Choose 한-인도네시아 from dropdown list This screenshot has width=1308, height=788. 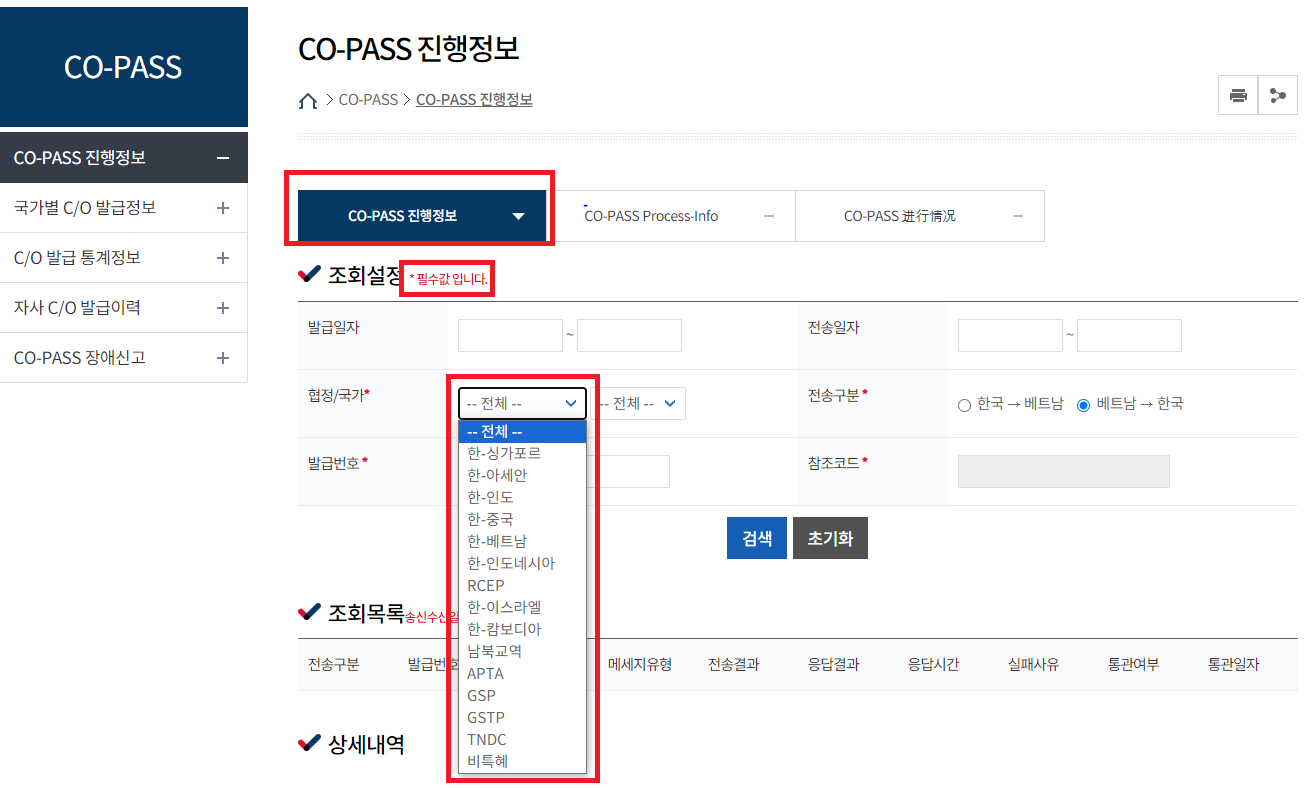pyautogui.click(x=522, y=563)
